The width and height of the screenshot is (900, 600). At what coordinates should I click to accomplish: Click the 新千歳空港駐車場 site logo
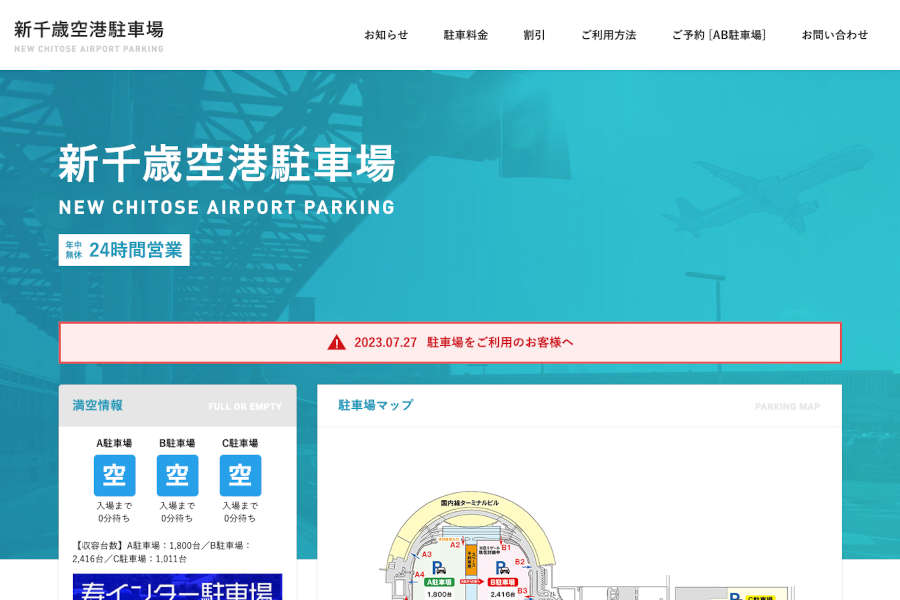click(x=89, y=35)
